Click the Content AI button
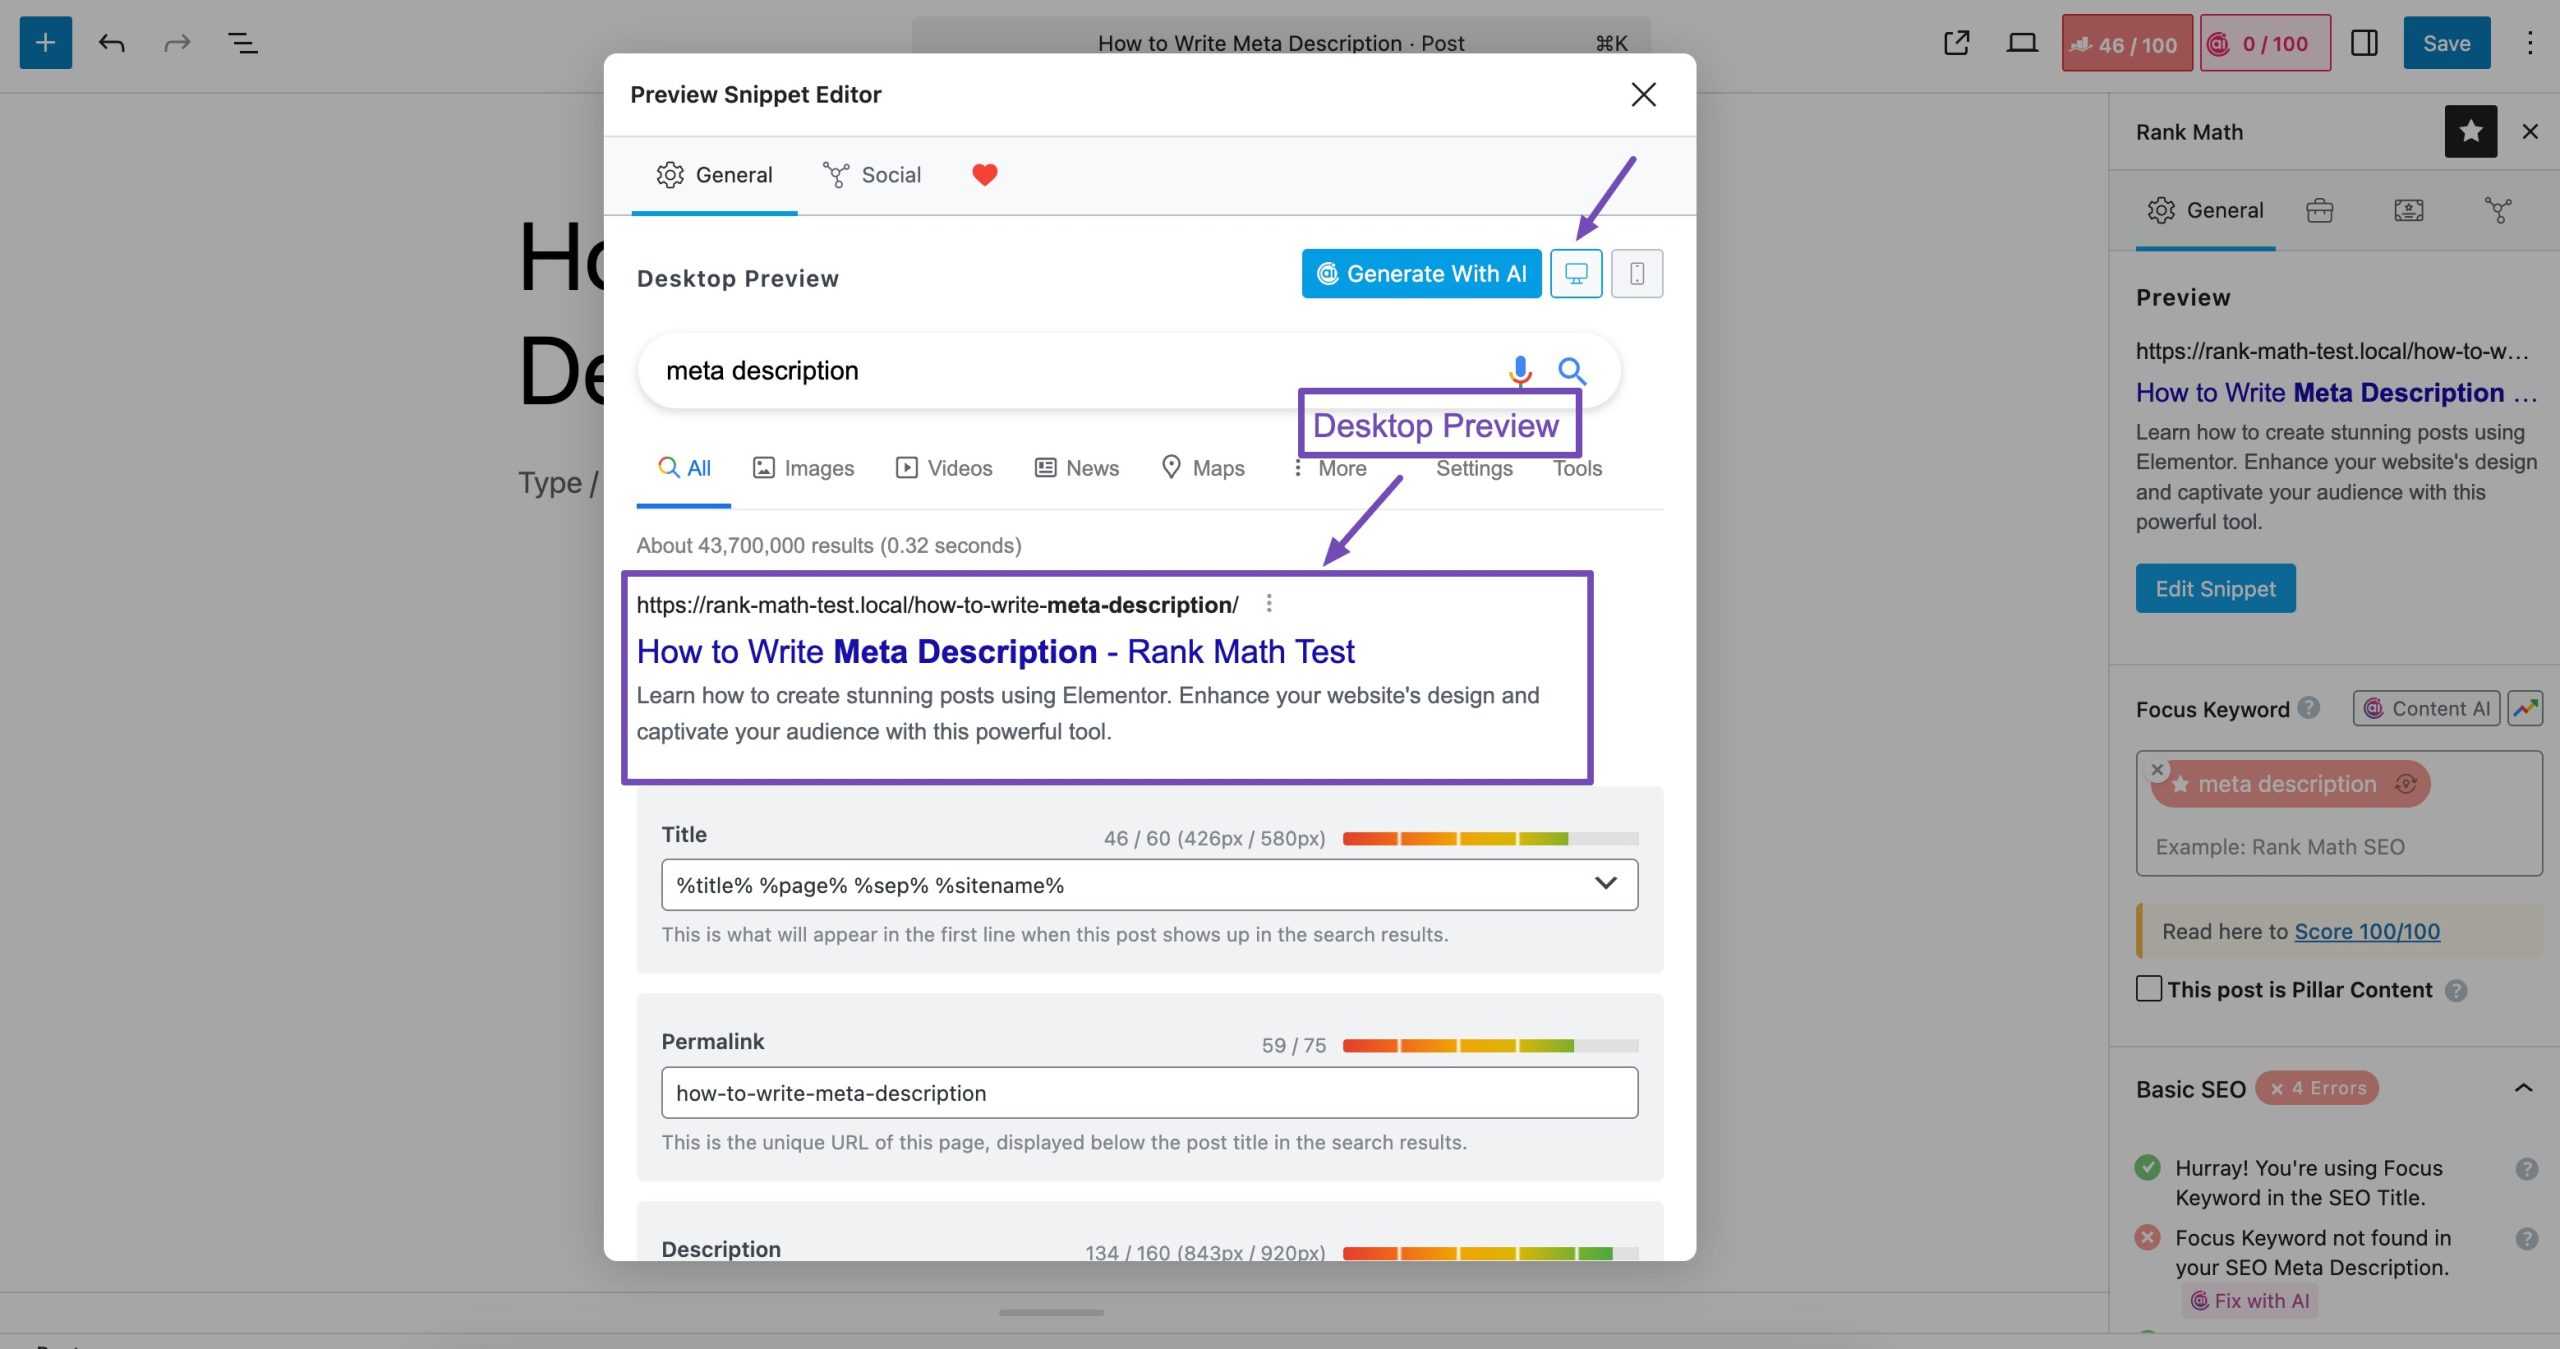Screen dimensions: 2560x1349 click(2426, 709)
